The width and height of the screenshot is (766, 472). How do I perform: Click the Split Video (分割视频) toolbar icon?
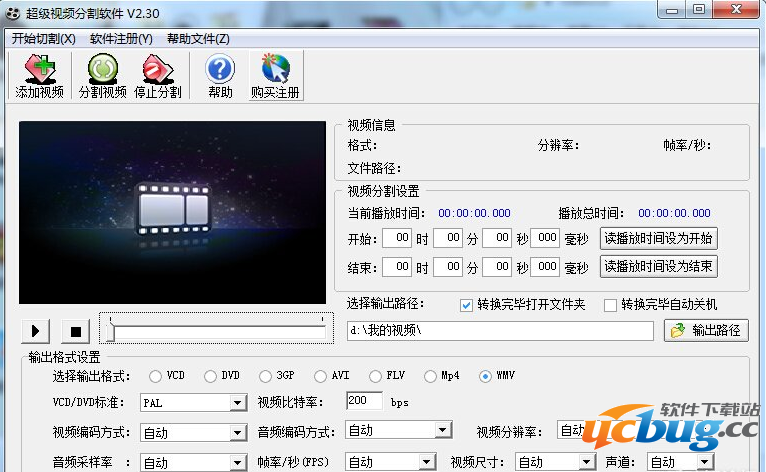coord(103,76)
